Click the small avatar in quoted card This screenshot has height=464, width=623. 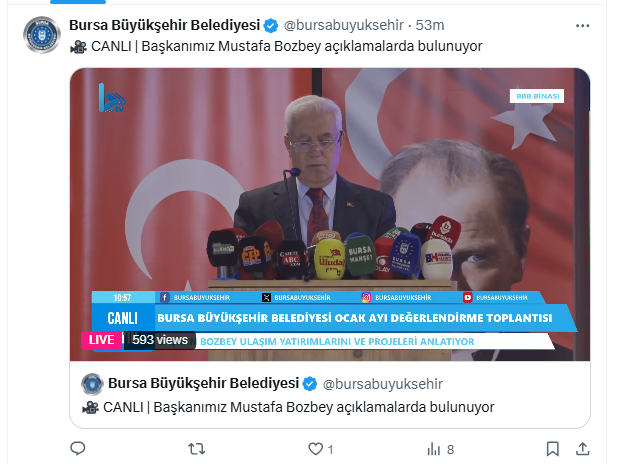[92, 384]
